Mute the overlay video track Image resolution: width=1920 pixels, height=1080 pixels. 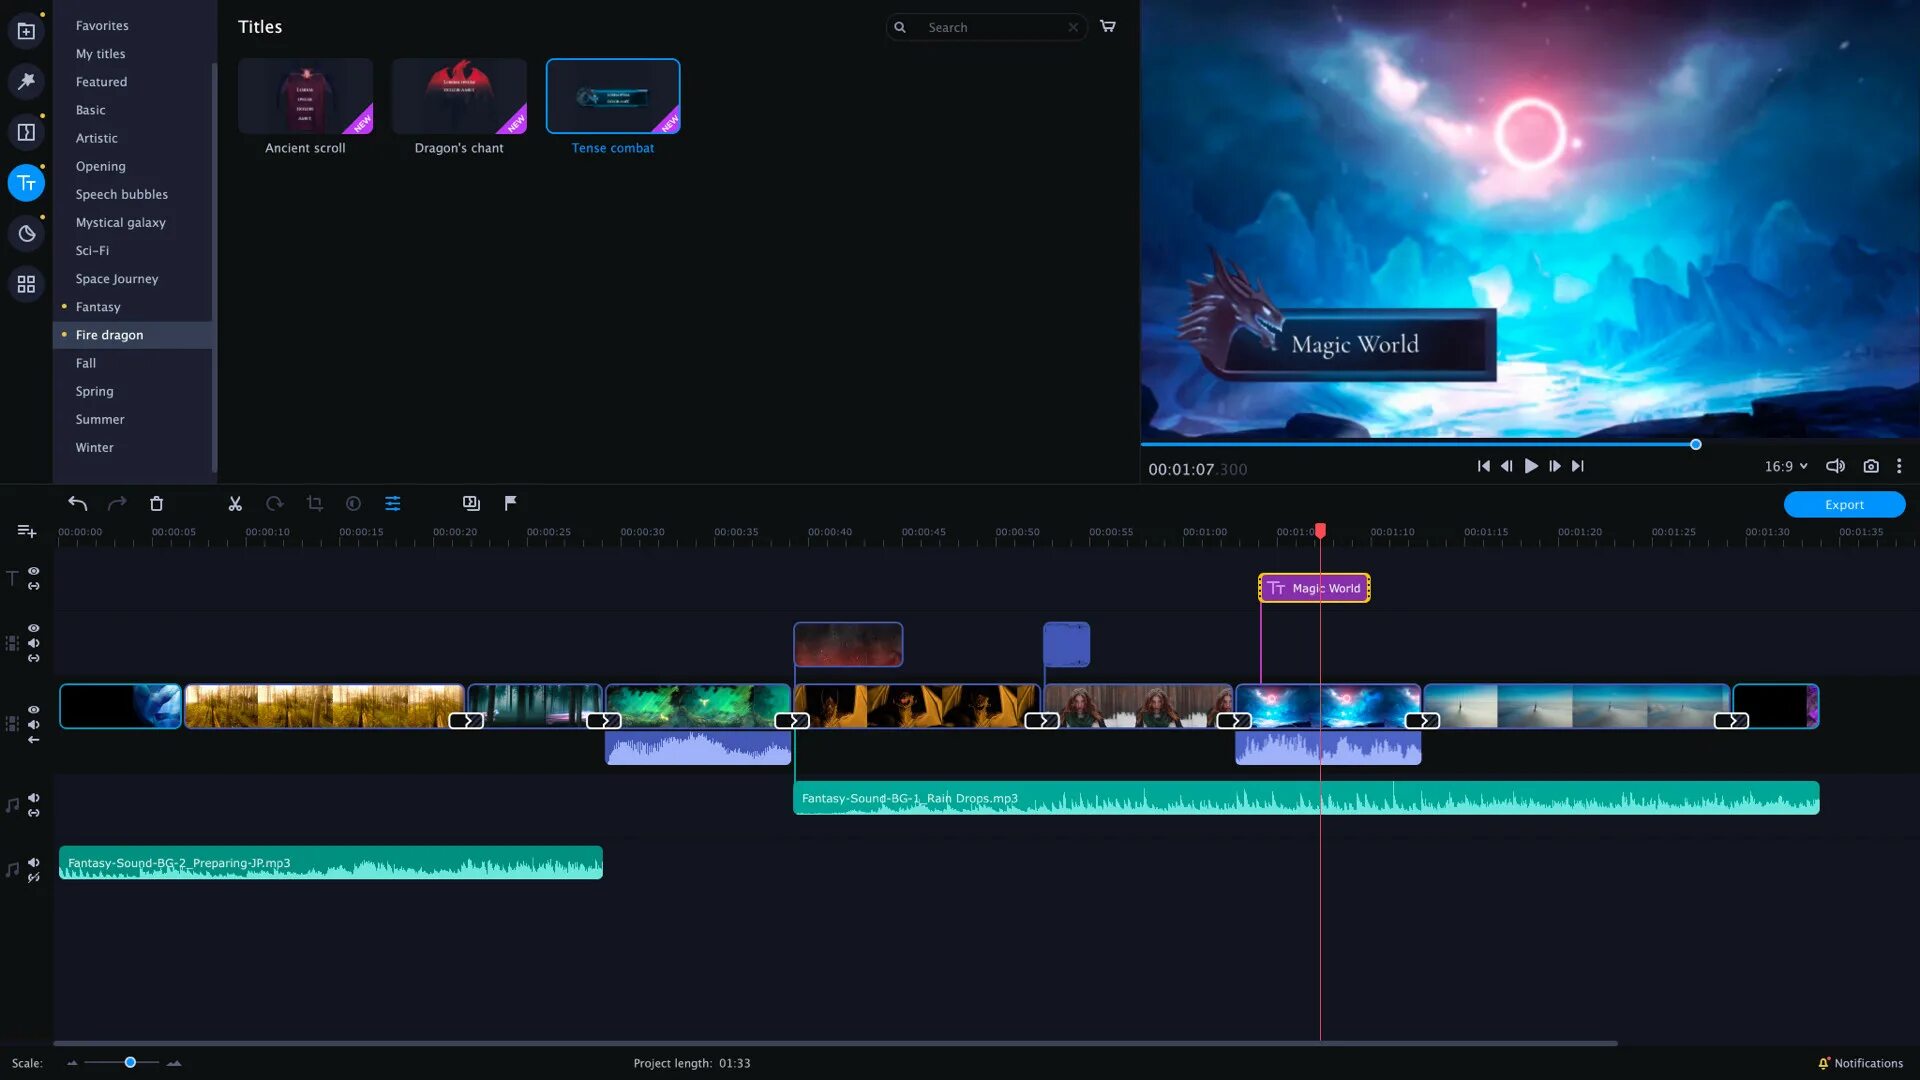34,643
